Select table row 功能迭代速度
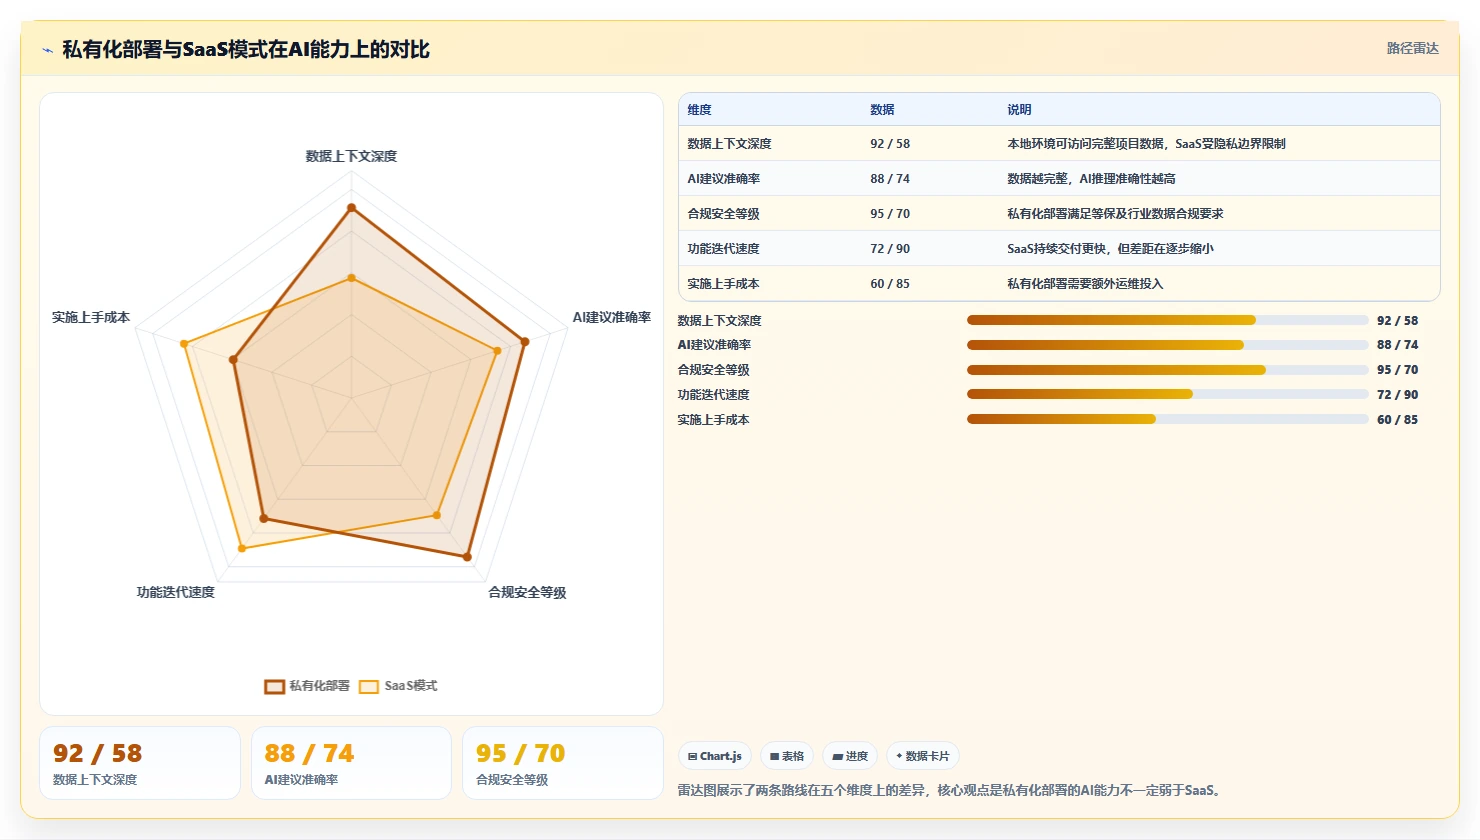 pyautogui.click(x=1059, y=248)
